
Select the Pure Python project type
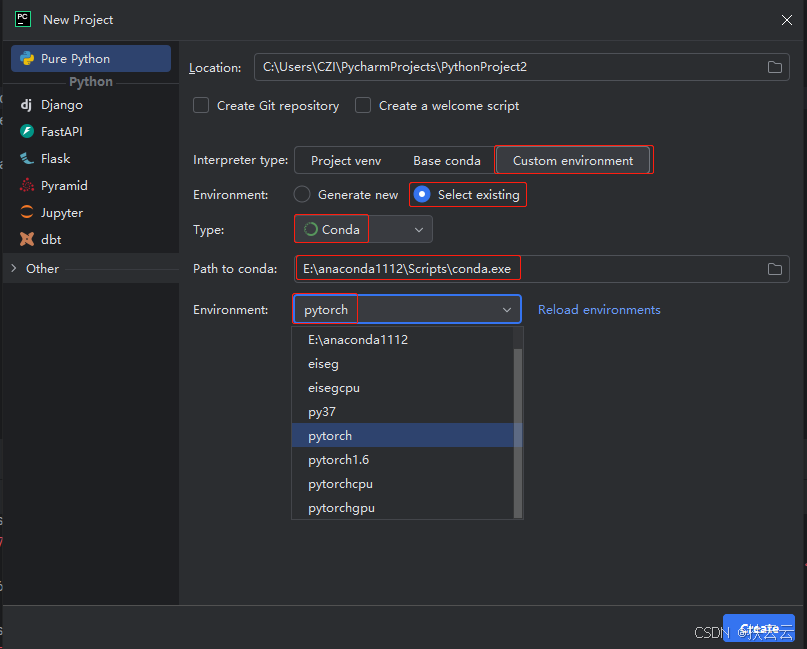click(91, 59)
